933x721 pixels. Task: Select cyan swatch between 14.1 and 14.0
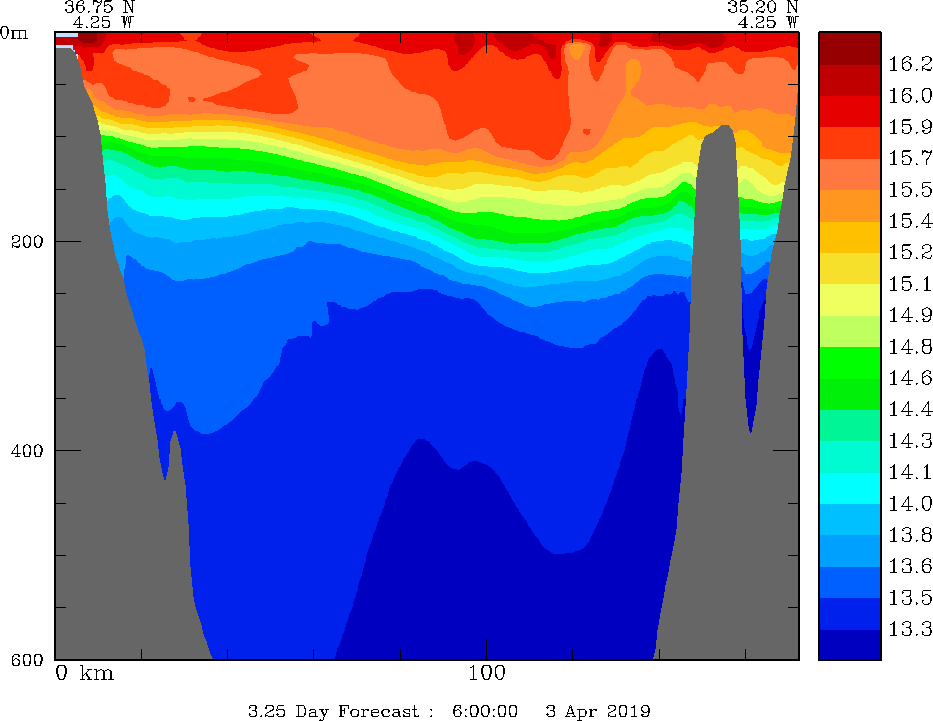pyautogui.click(x=850, y=488)
